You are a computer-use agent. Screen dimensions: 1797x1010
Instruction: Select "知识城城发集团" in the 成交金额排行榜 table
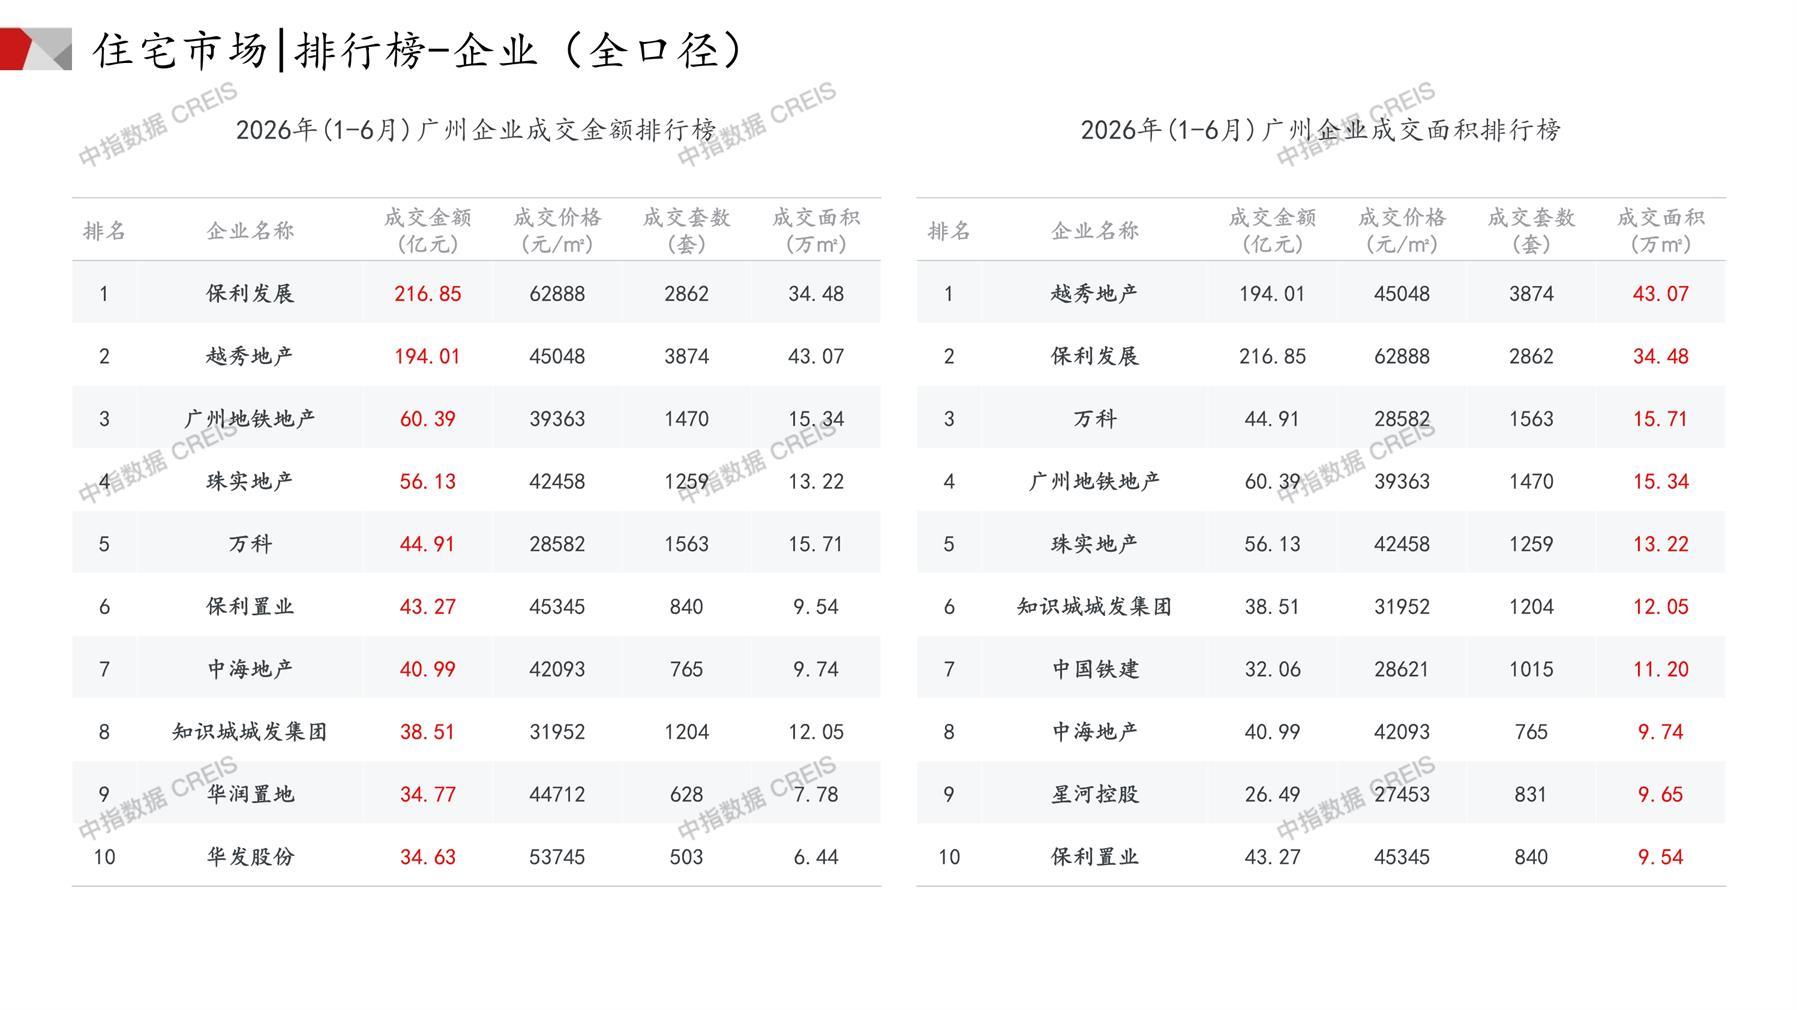(250, 732)
